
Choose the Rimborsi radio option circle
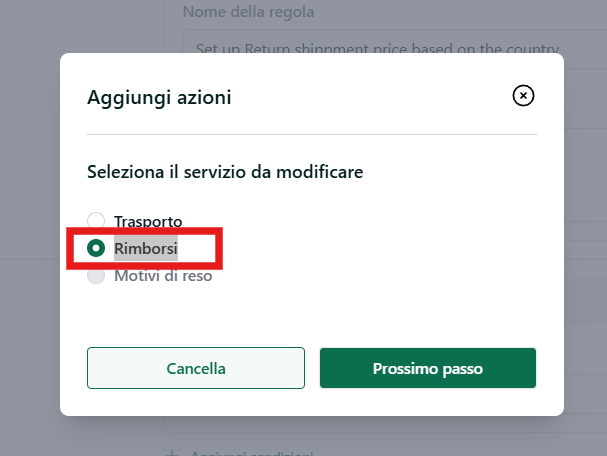click(96, 248)
